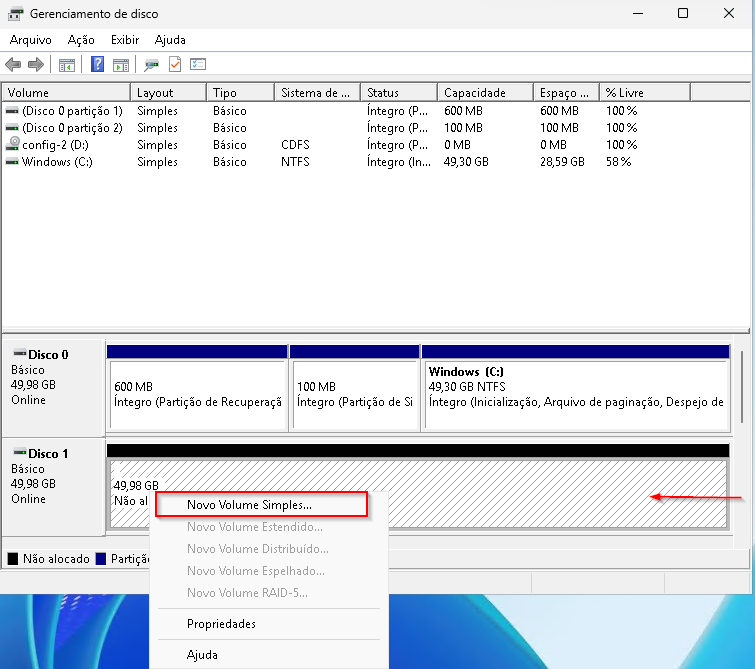Screen dimensions: 755x669
Task: Sort list by Capacidade column header
Action: pos(474,93)
